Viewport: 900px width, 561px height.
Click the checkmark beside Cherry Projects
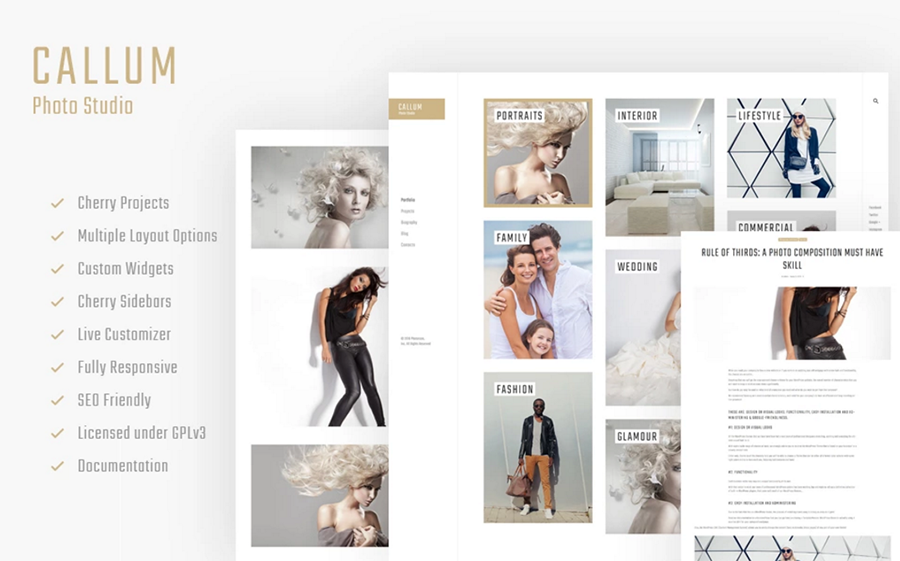coord(58,204)
